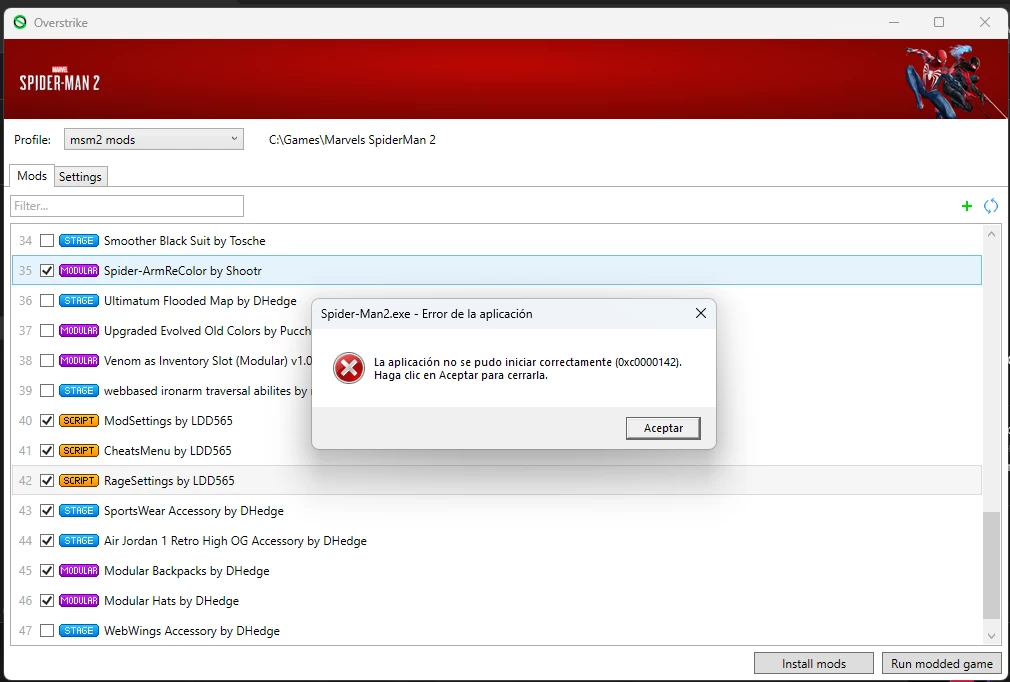Toggle the Modular Hats by DHedge checkbox
1010x682 pixels.
[46, 601]
